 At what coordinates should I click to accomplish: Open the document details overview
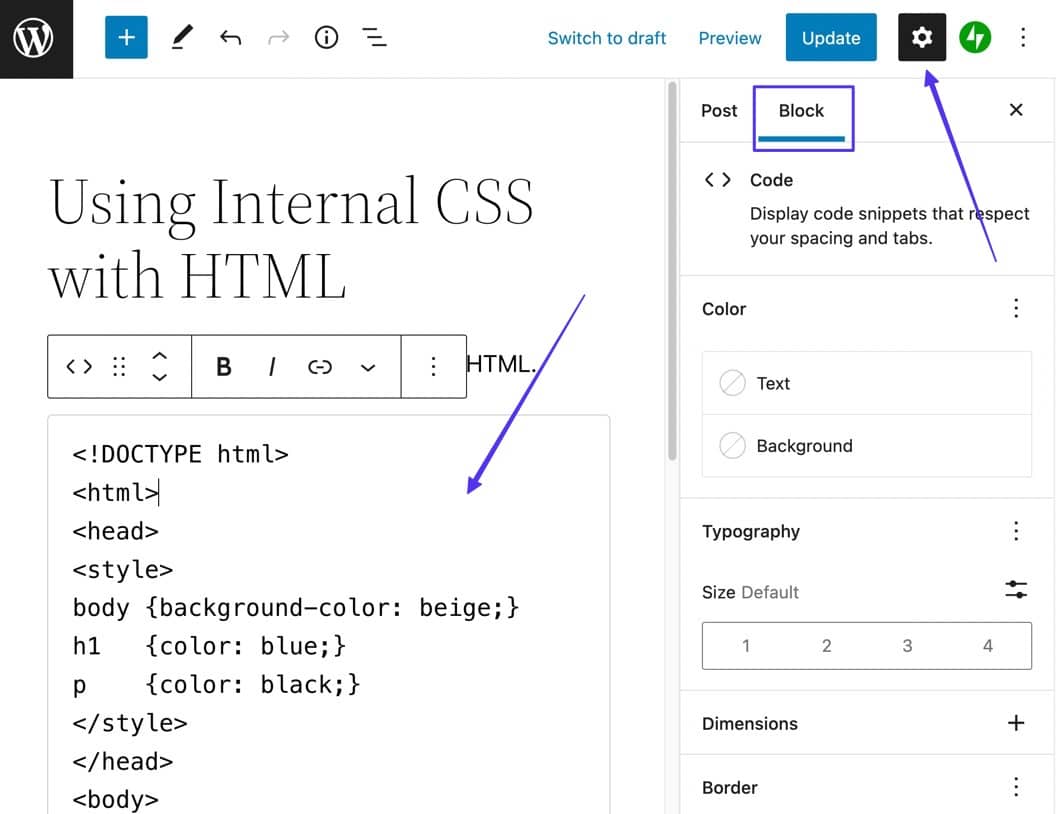tap(326, 37)
